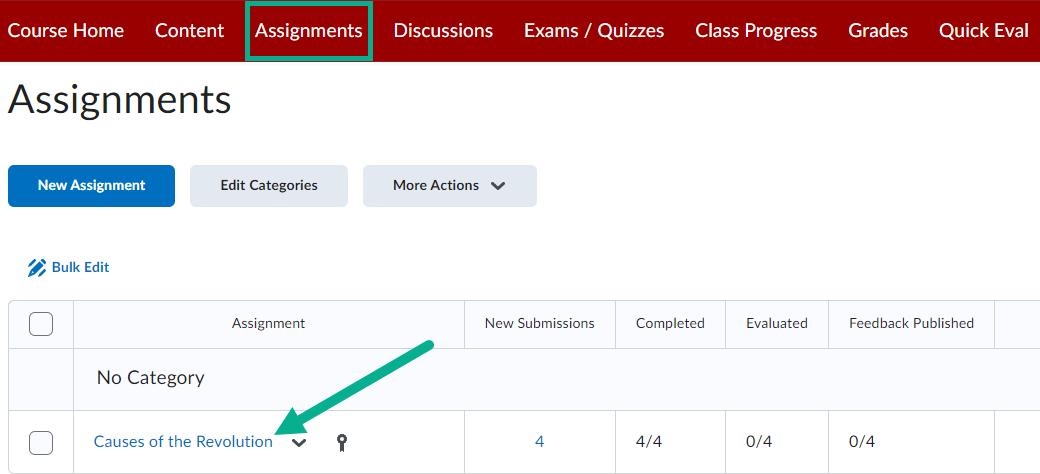Click the Edit Categories button
Viewport: 1040px width, 474px height.
269,186
